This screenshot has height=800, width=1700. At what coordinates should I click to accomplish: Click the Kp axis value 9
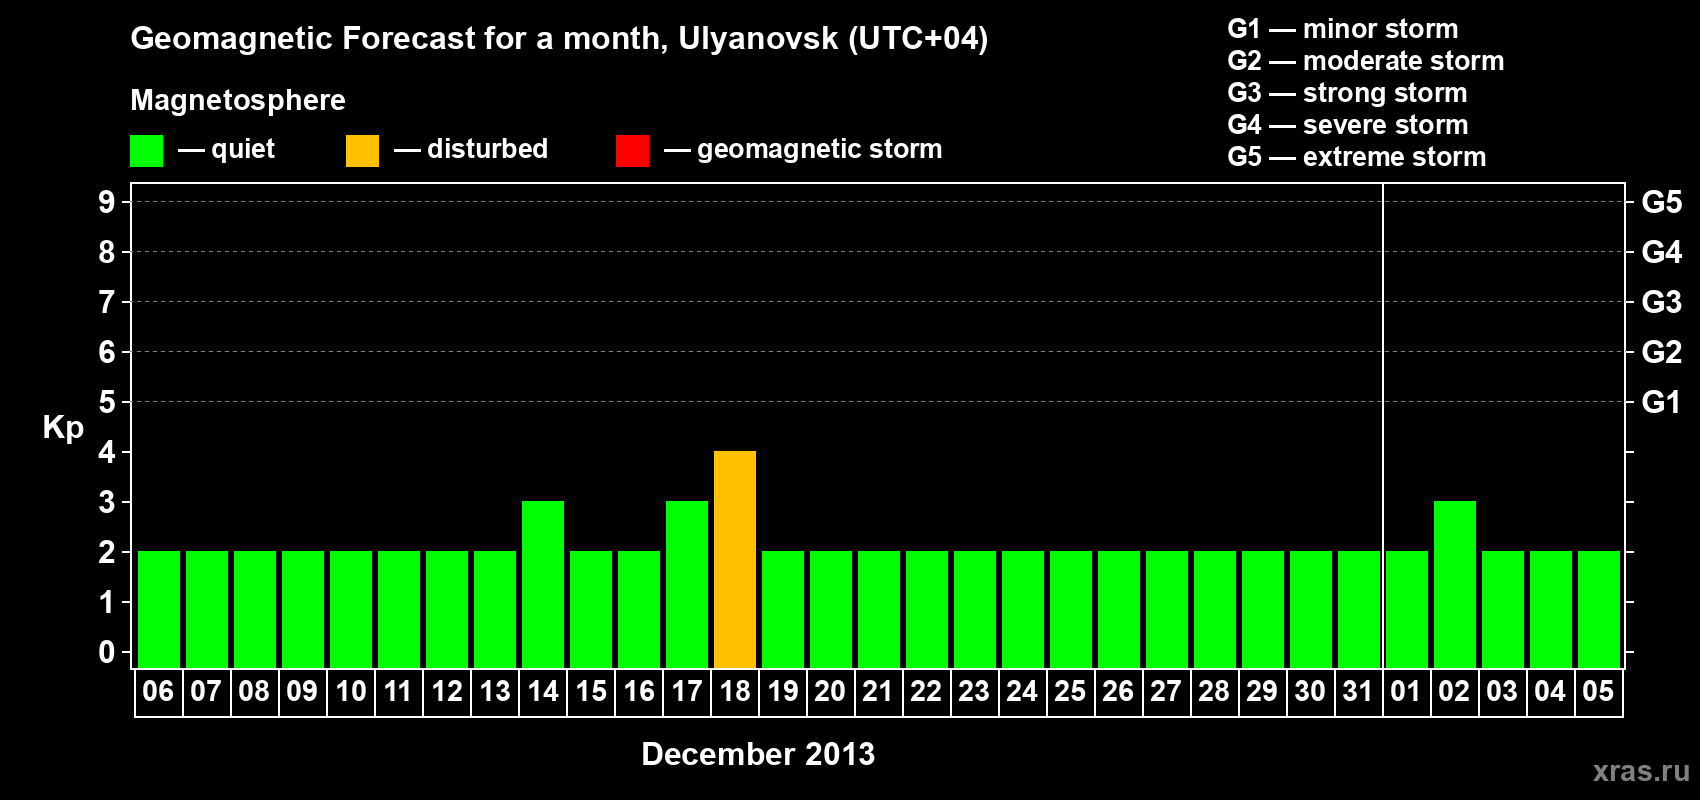click(107, 202)
